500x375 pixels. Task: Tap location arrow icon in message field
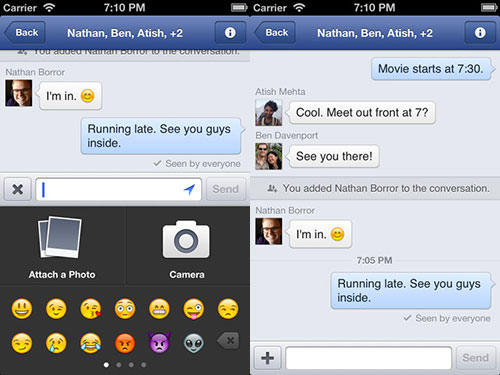189,189
